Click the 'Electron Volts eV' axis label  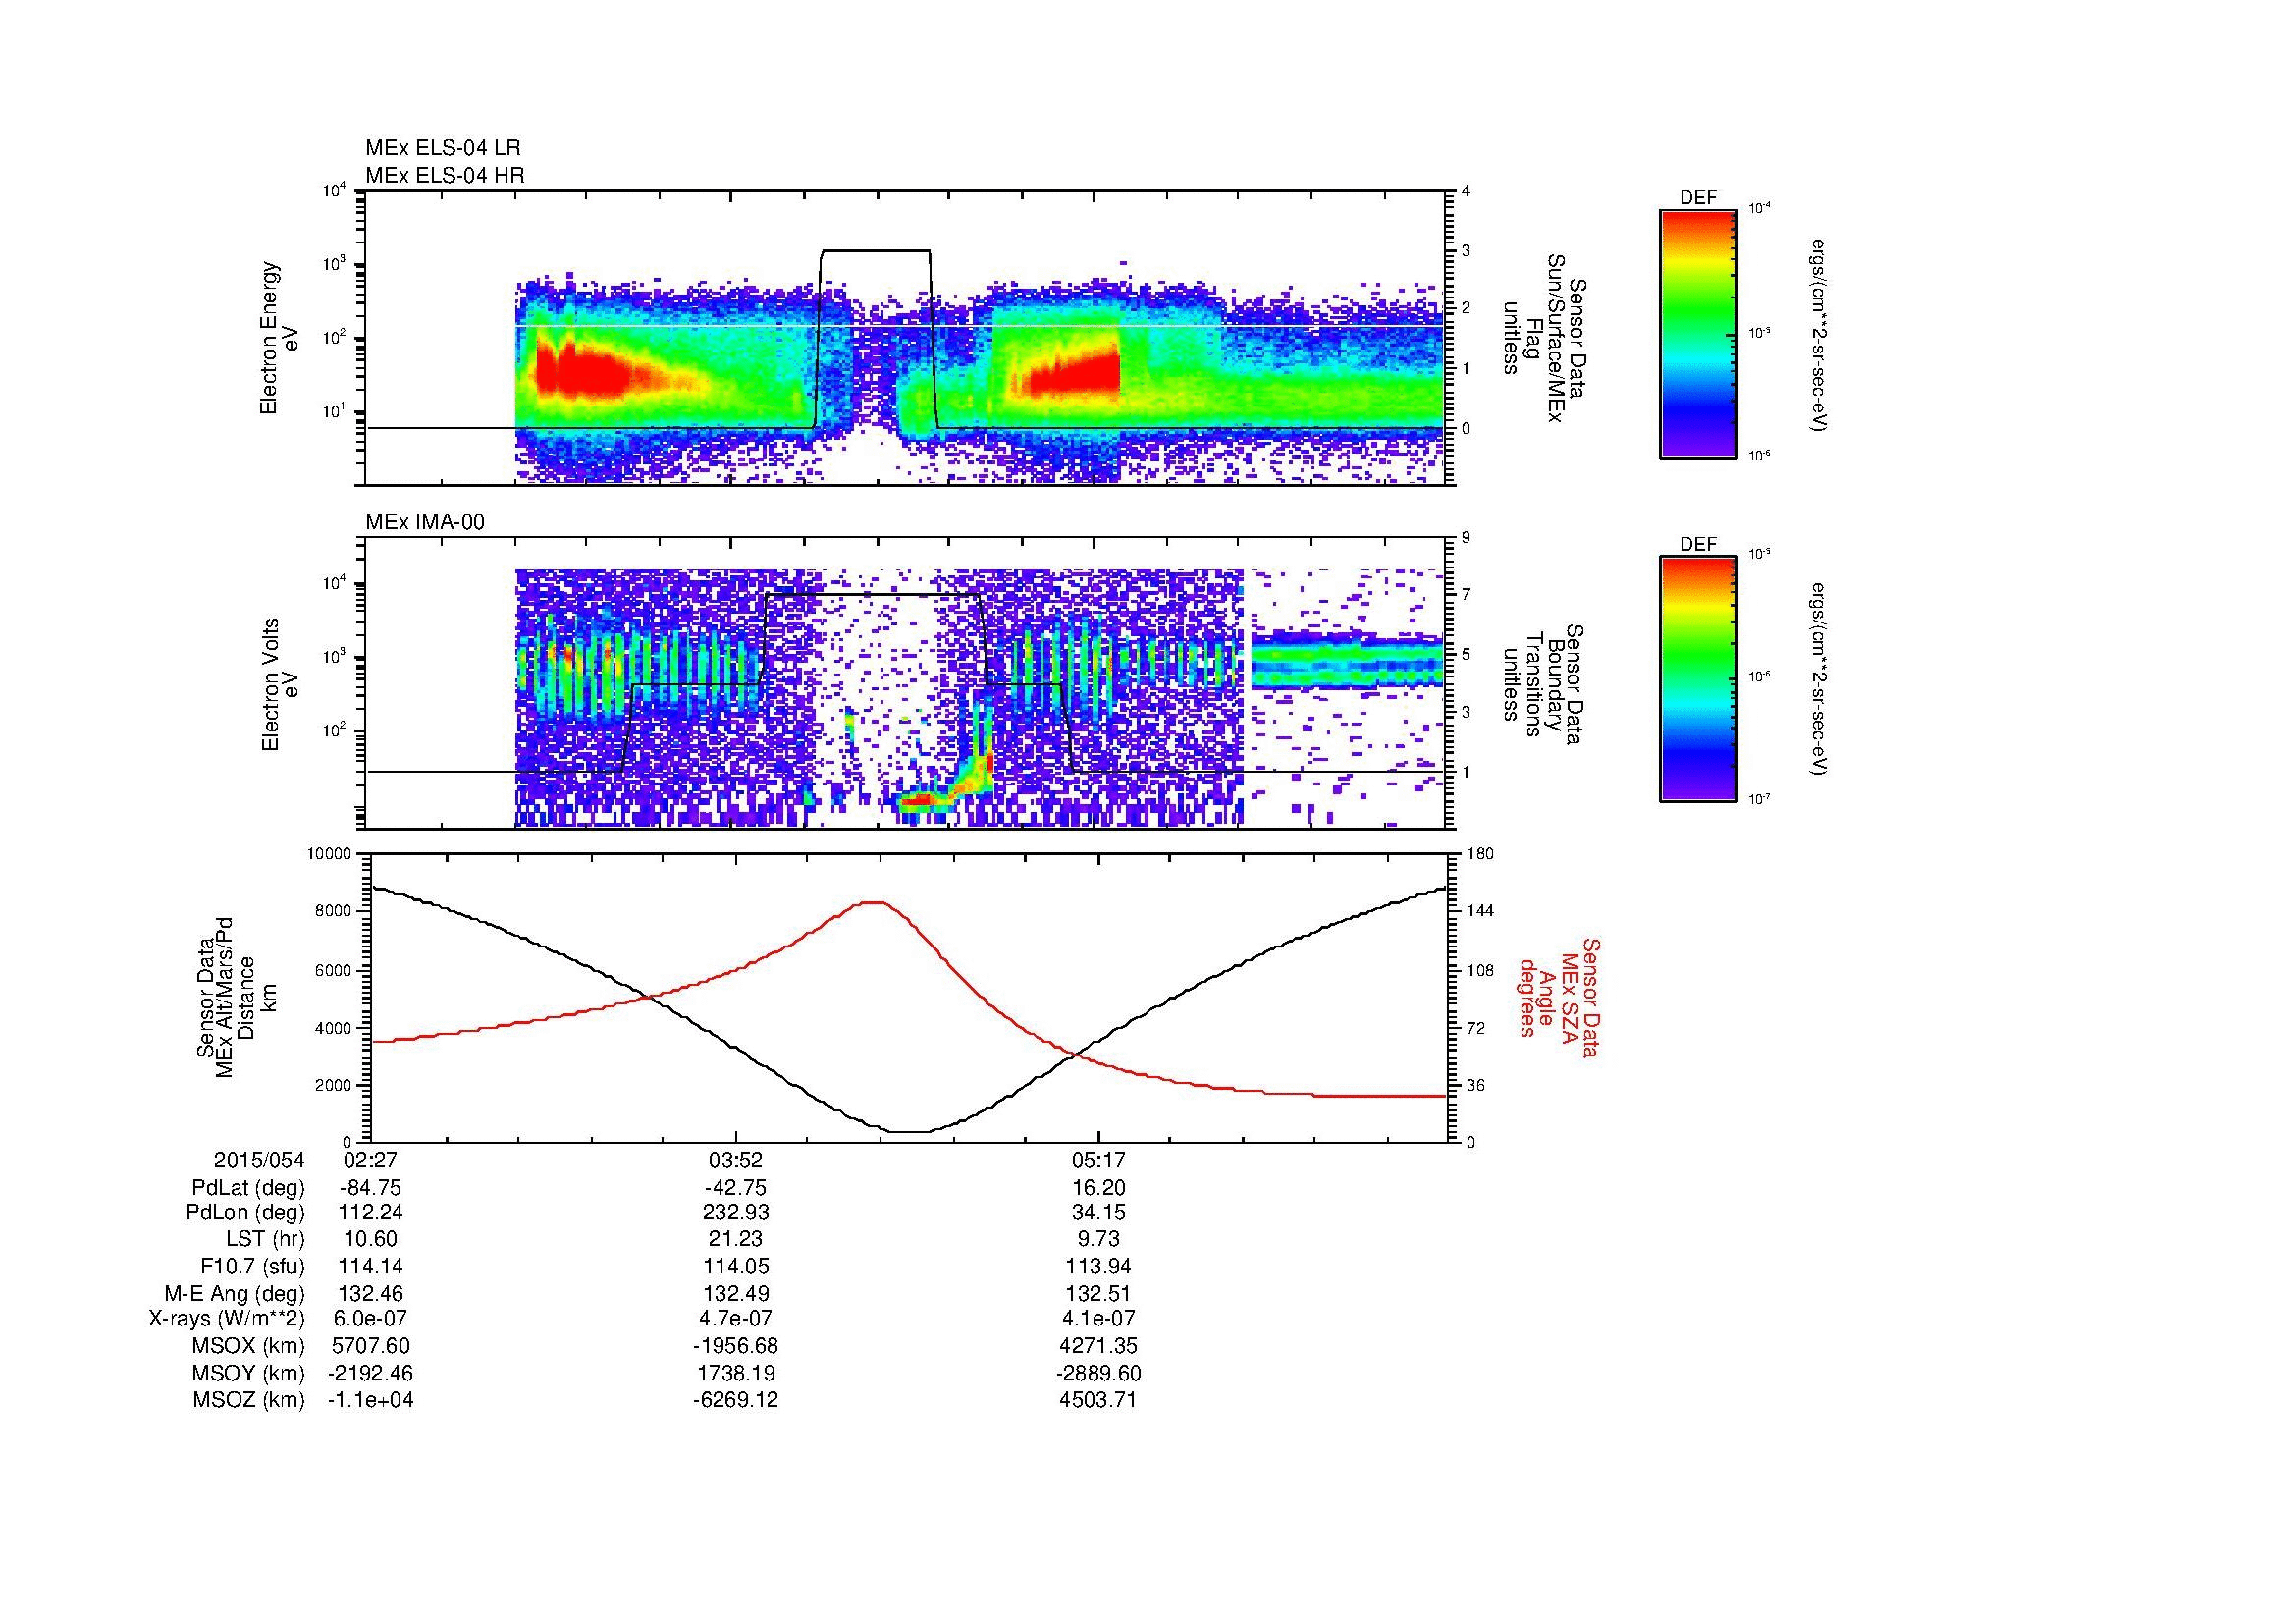pyautogui.click(x=280, y=684)
